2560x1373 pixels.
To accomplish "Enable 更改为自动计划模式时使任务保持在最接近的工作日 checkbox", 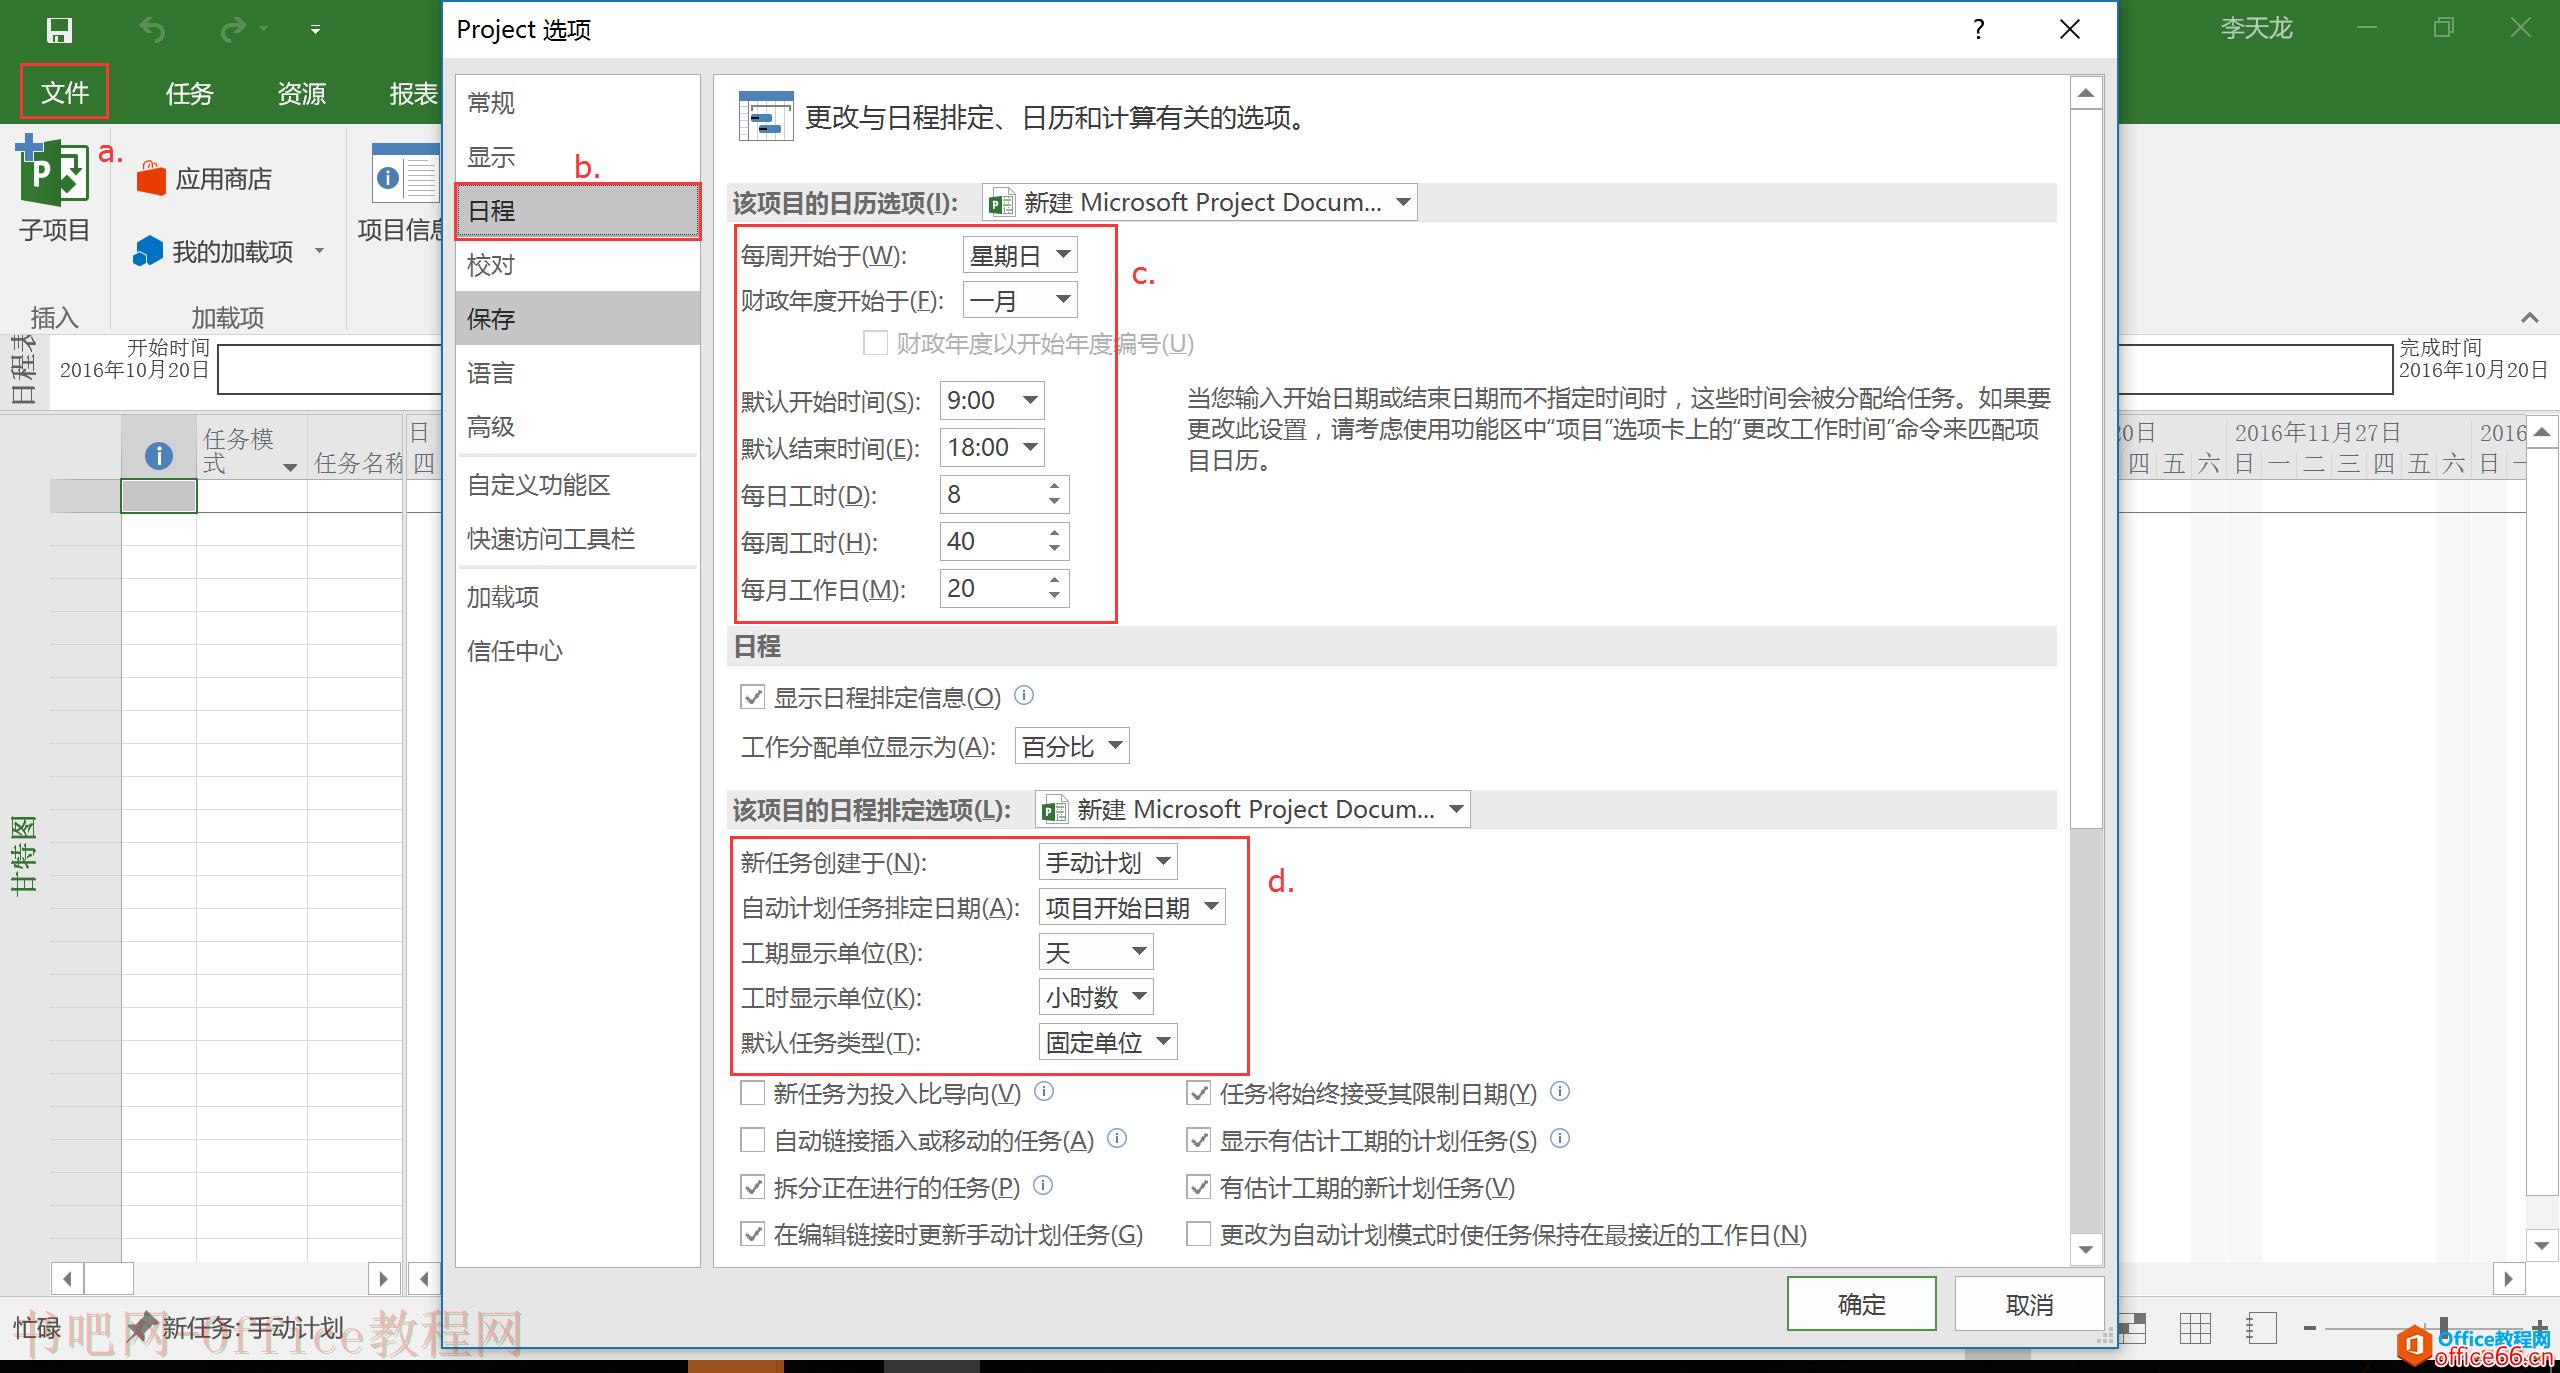I will [x=1198, y=1234].
